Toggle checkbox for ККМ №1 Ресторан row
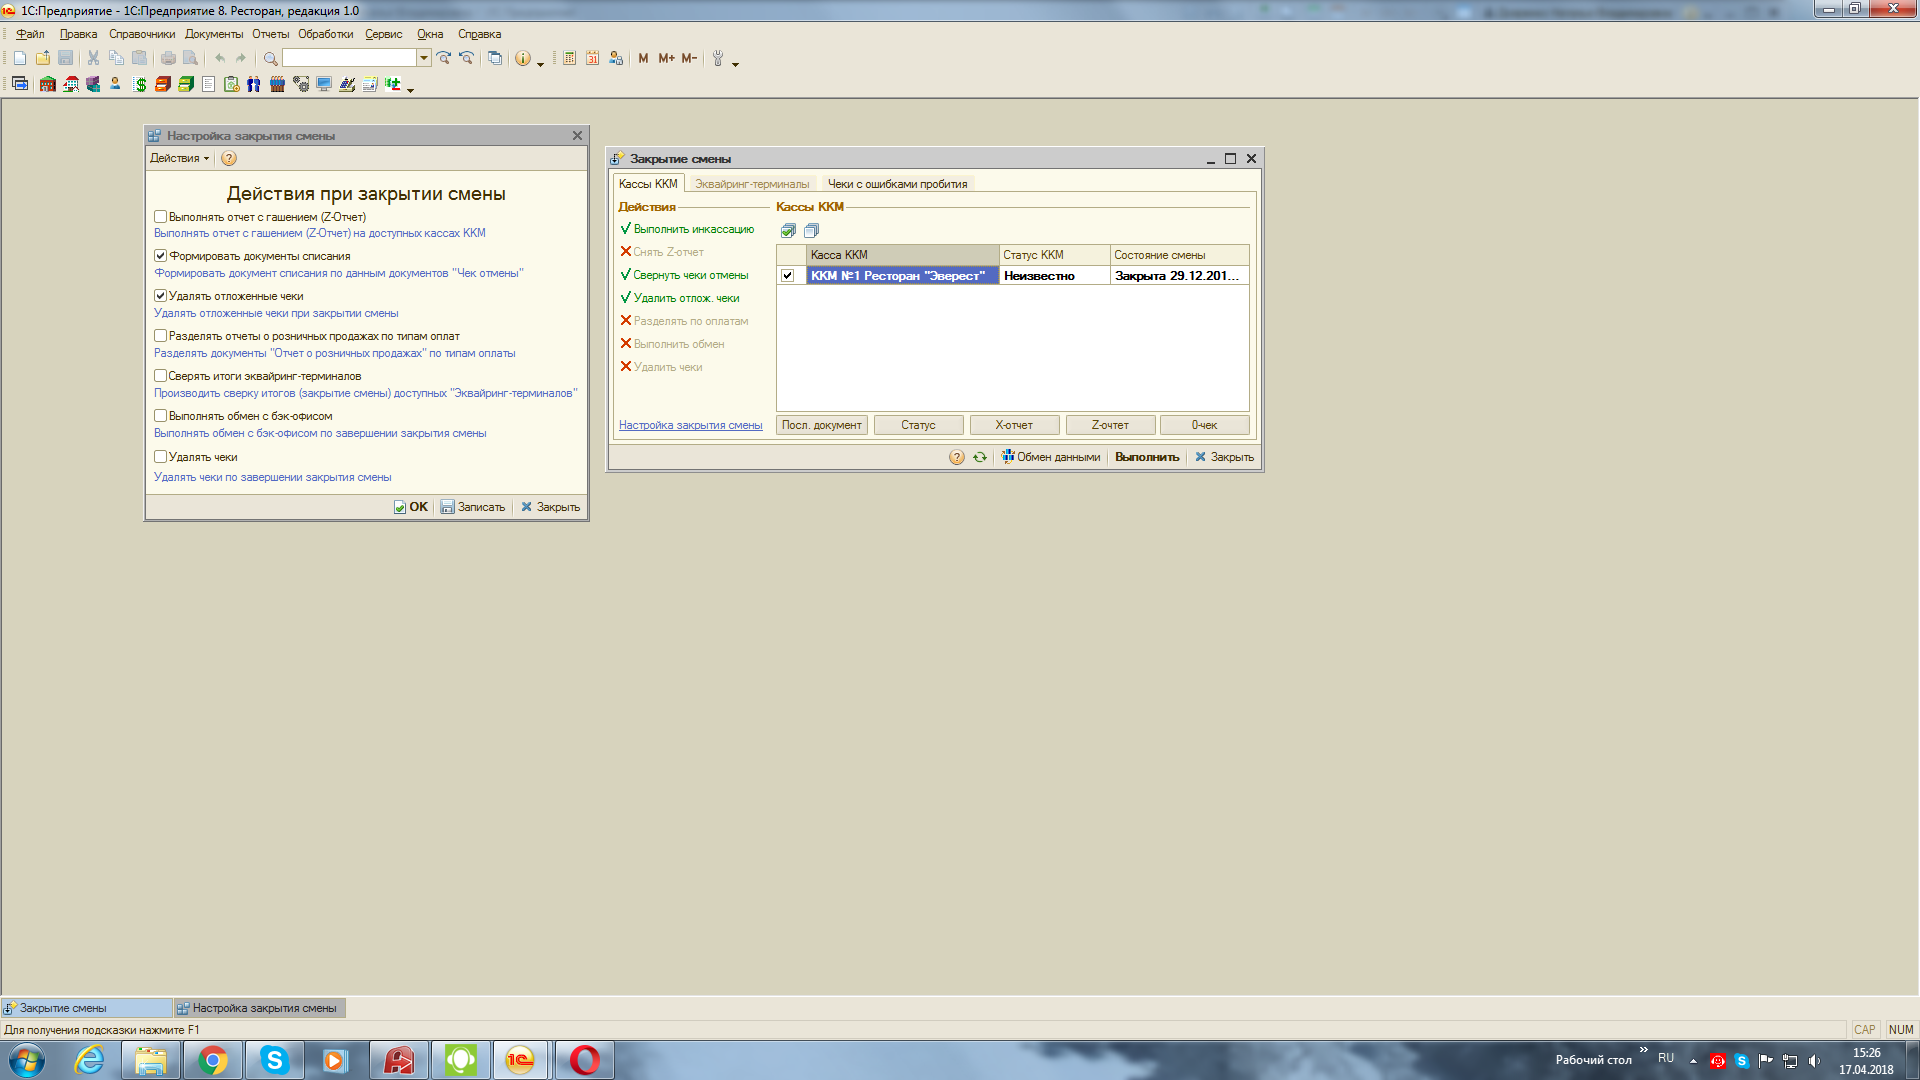This screenshot has width=1920, height=1080. click(x=788, y=276)
